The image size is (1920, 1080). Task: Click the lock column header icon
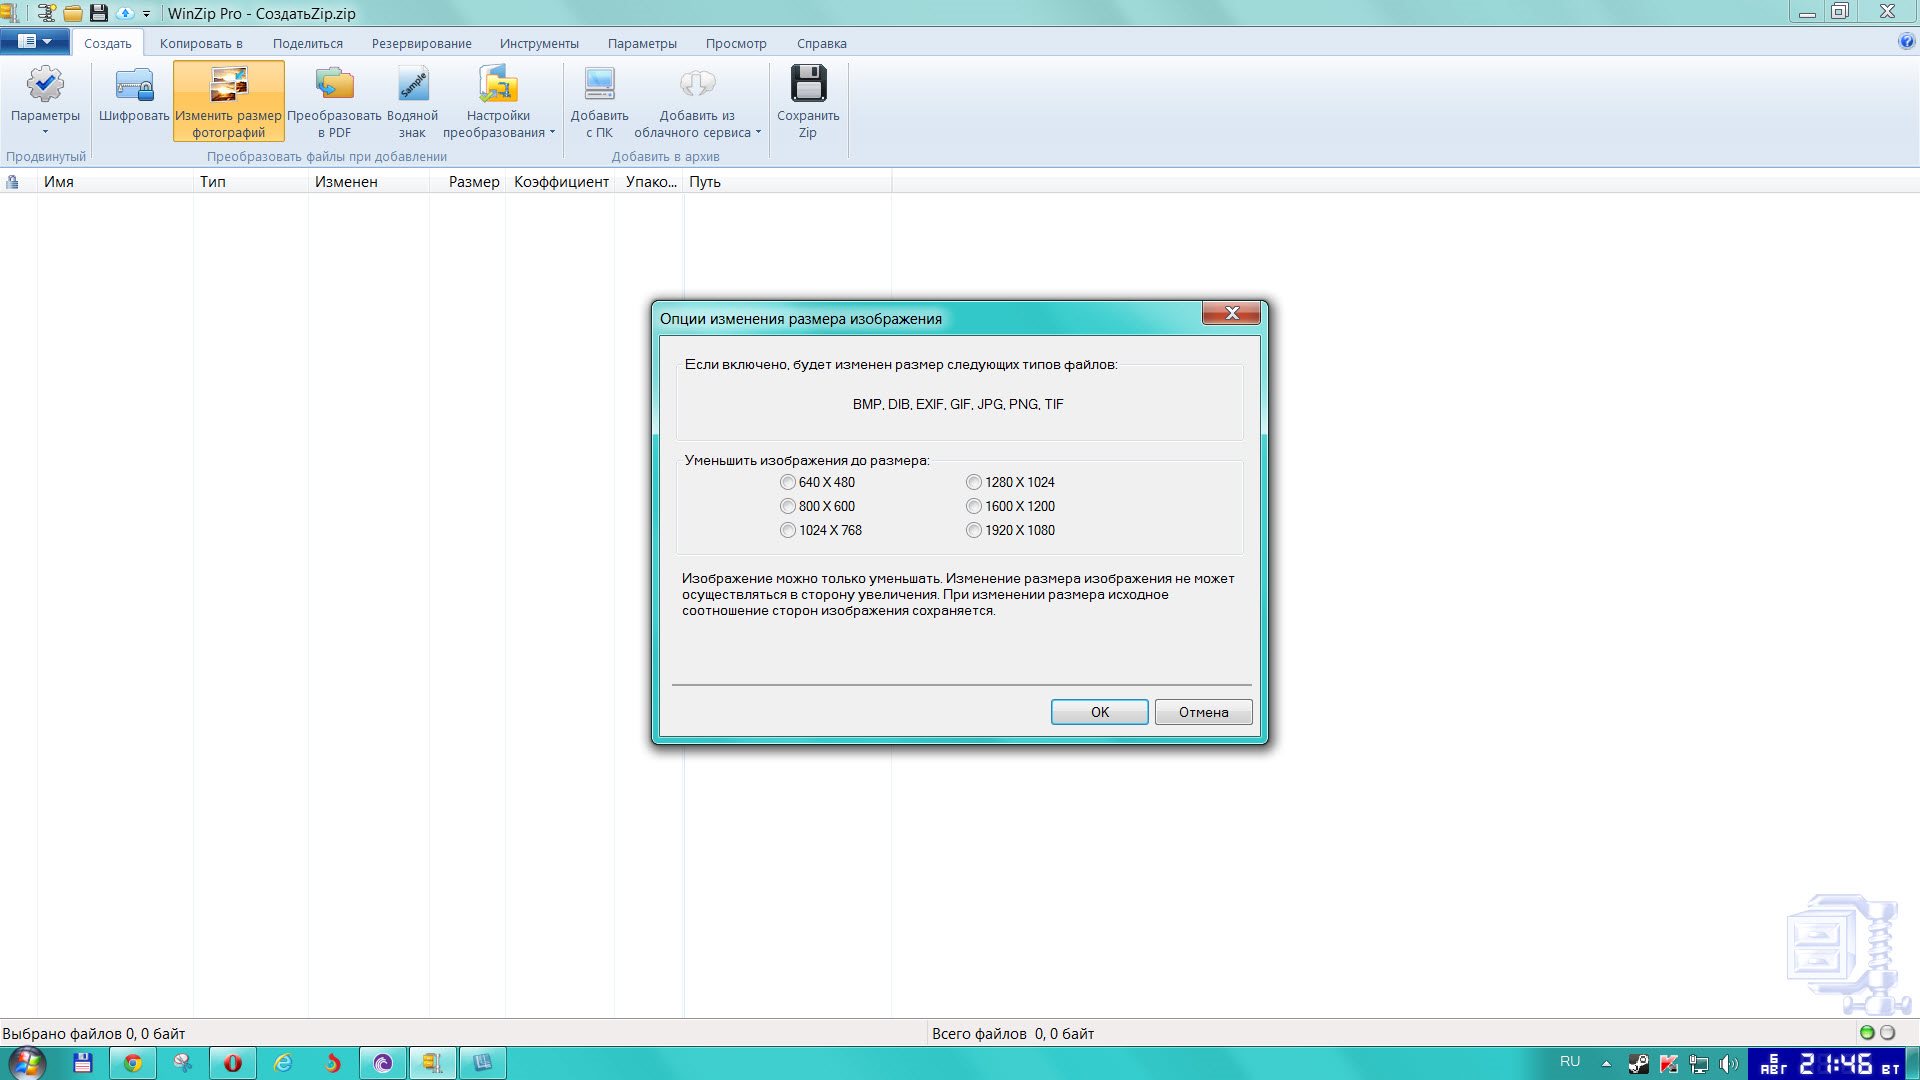(13, 182)
